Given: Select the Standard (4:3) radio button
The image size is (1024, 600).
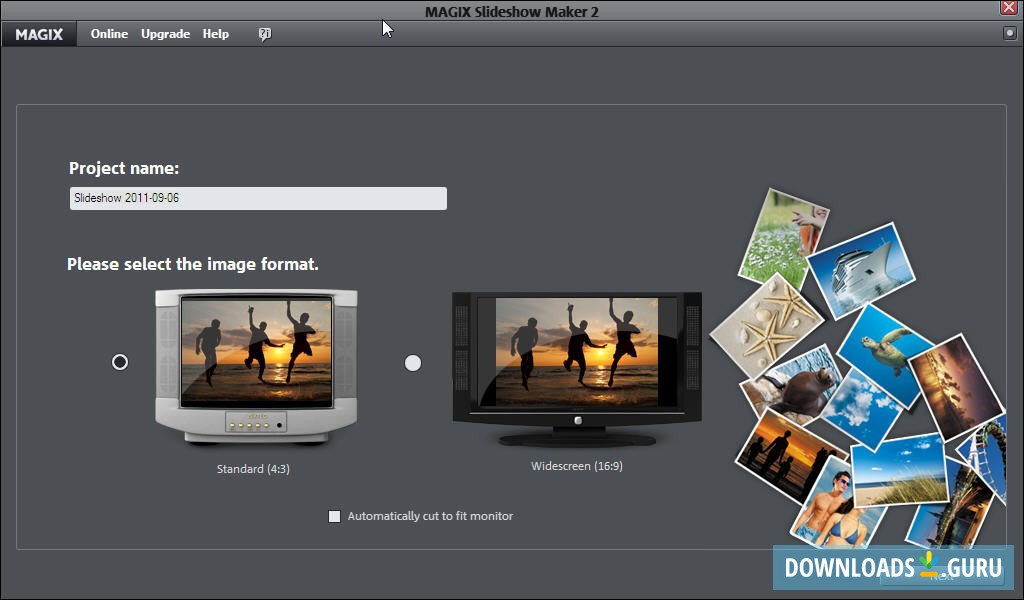Looking at the screenshot, I should pyautogui.click(x=120, y=362).
